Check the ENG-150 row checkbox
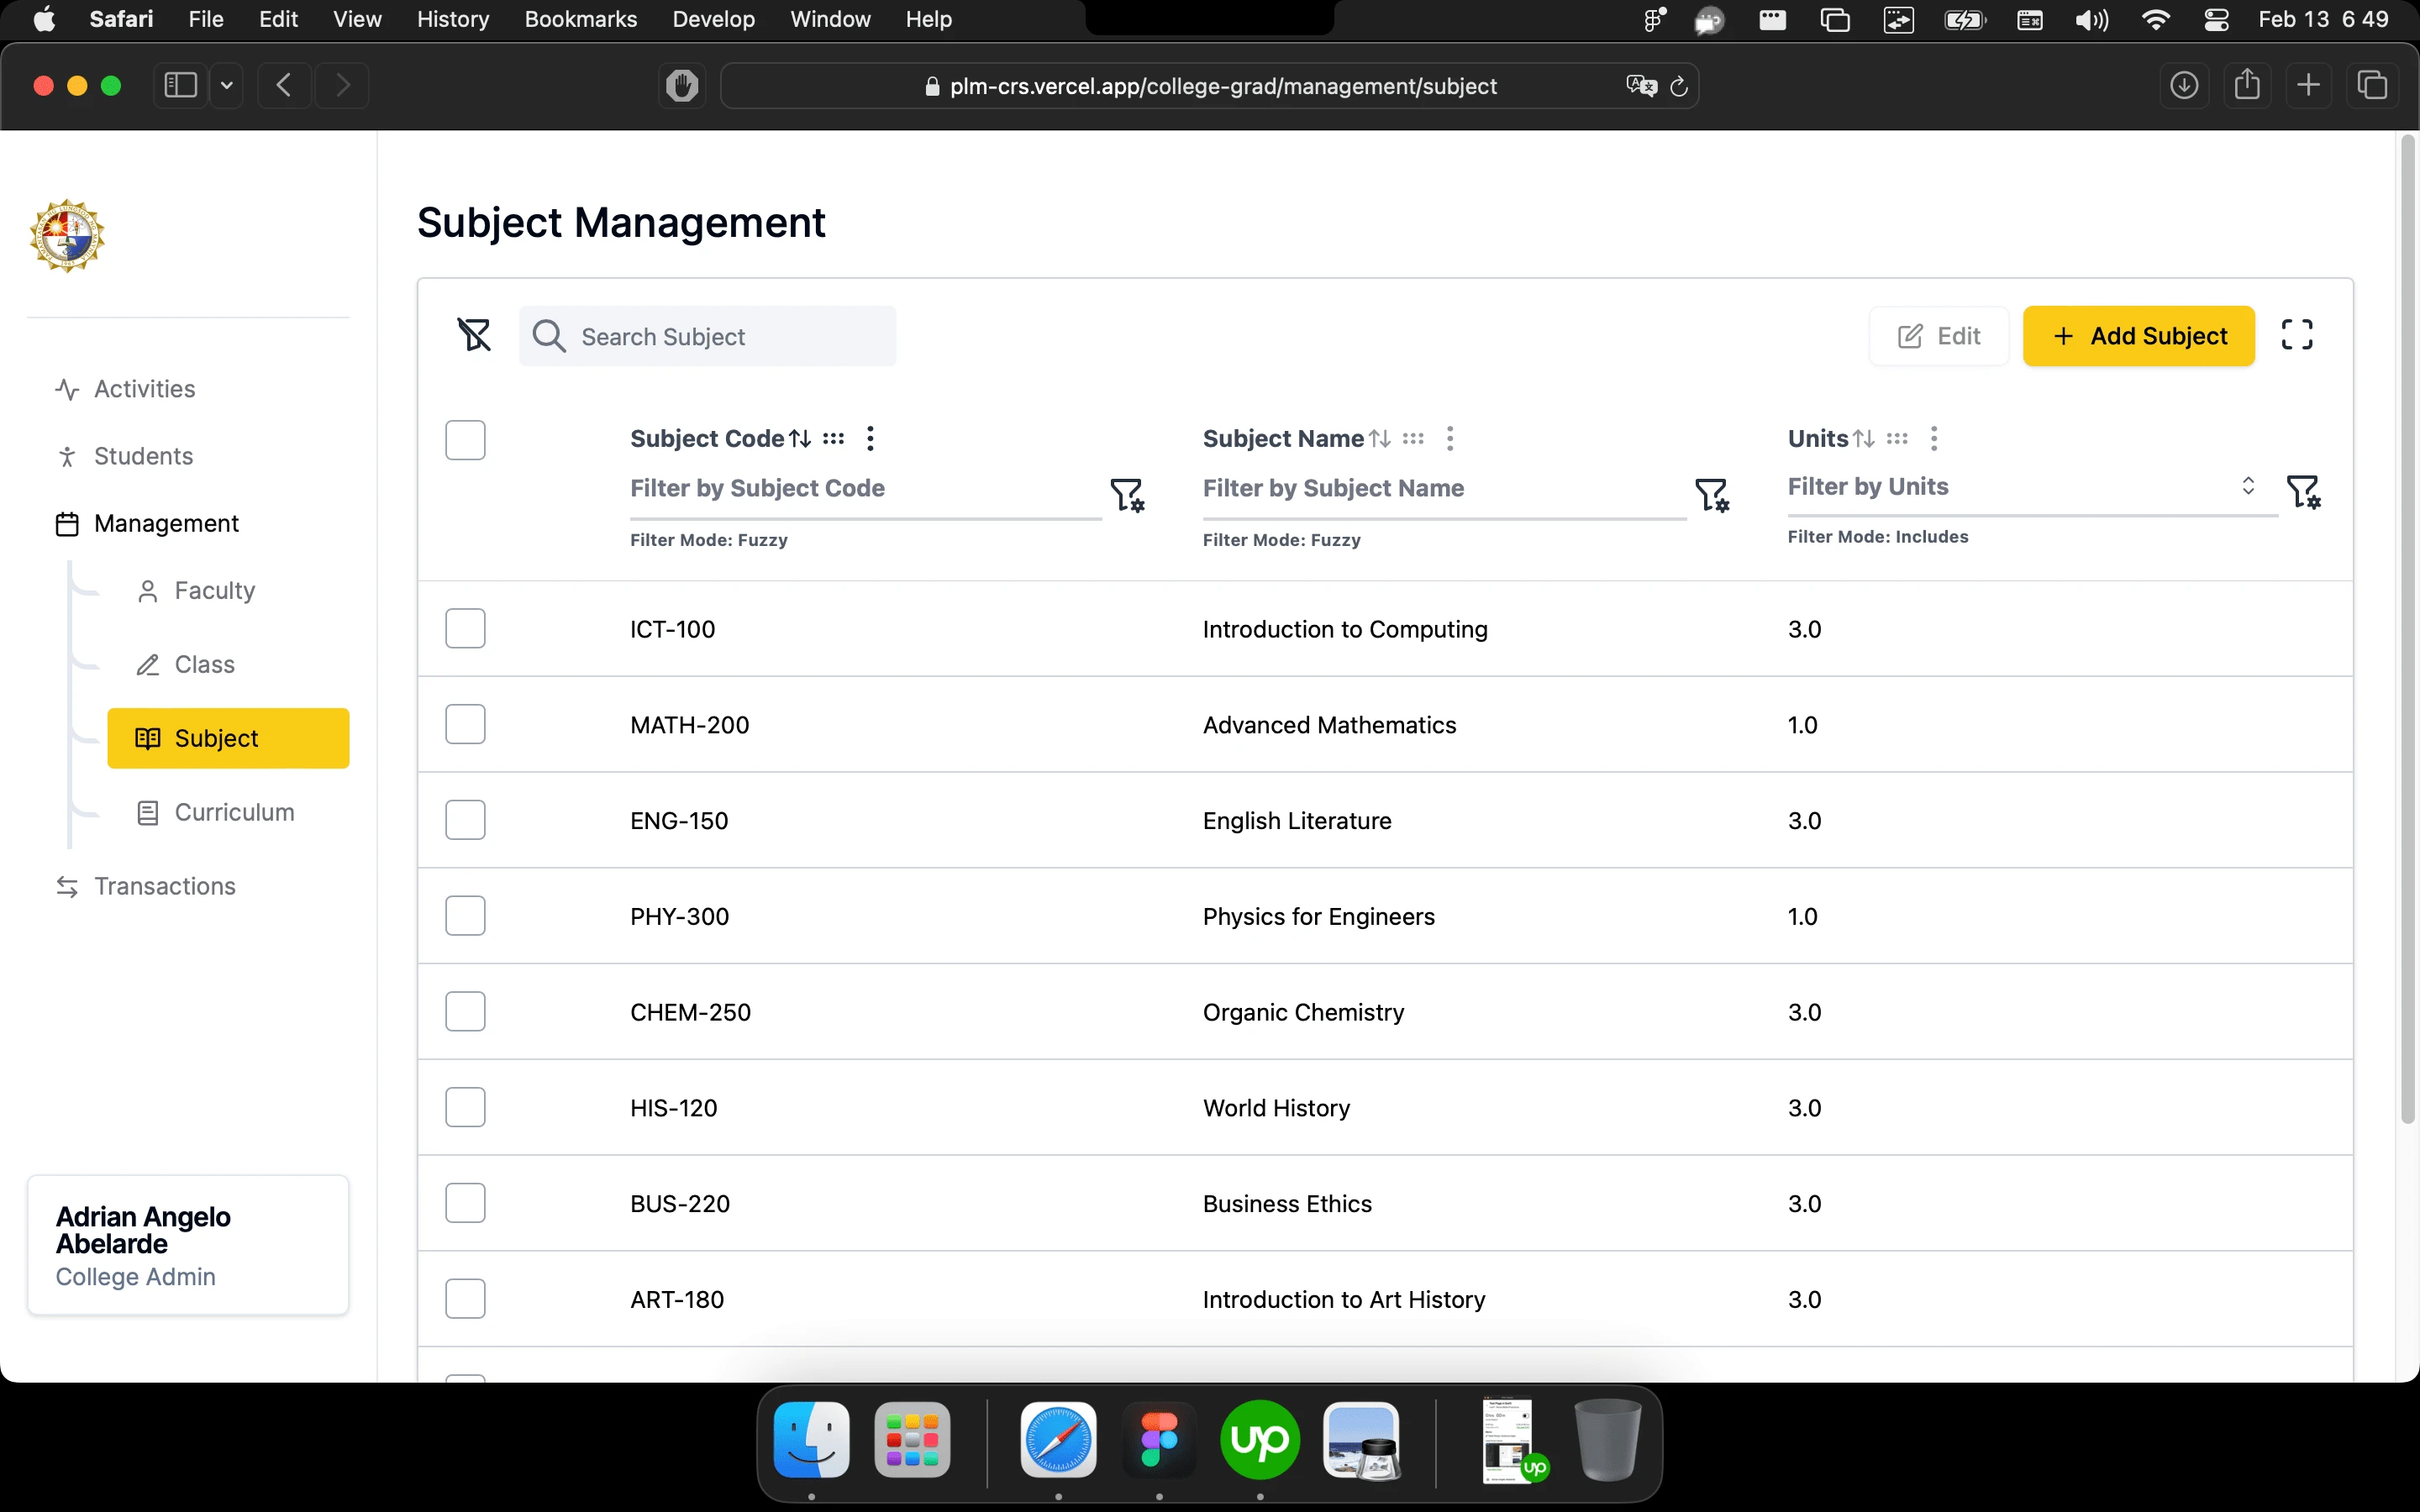2420x1512 pixels. tap(465, 820)
